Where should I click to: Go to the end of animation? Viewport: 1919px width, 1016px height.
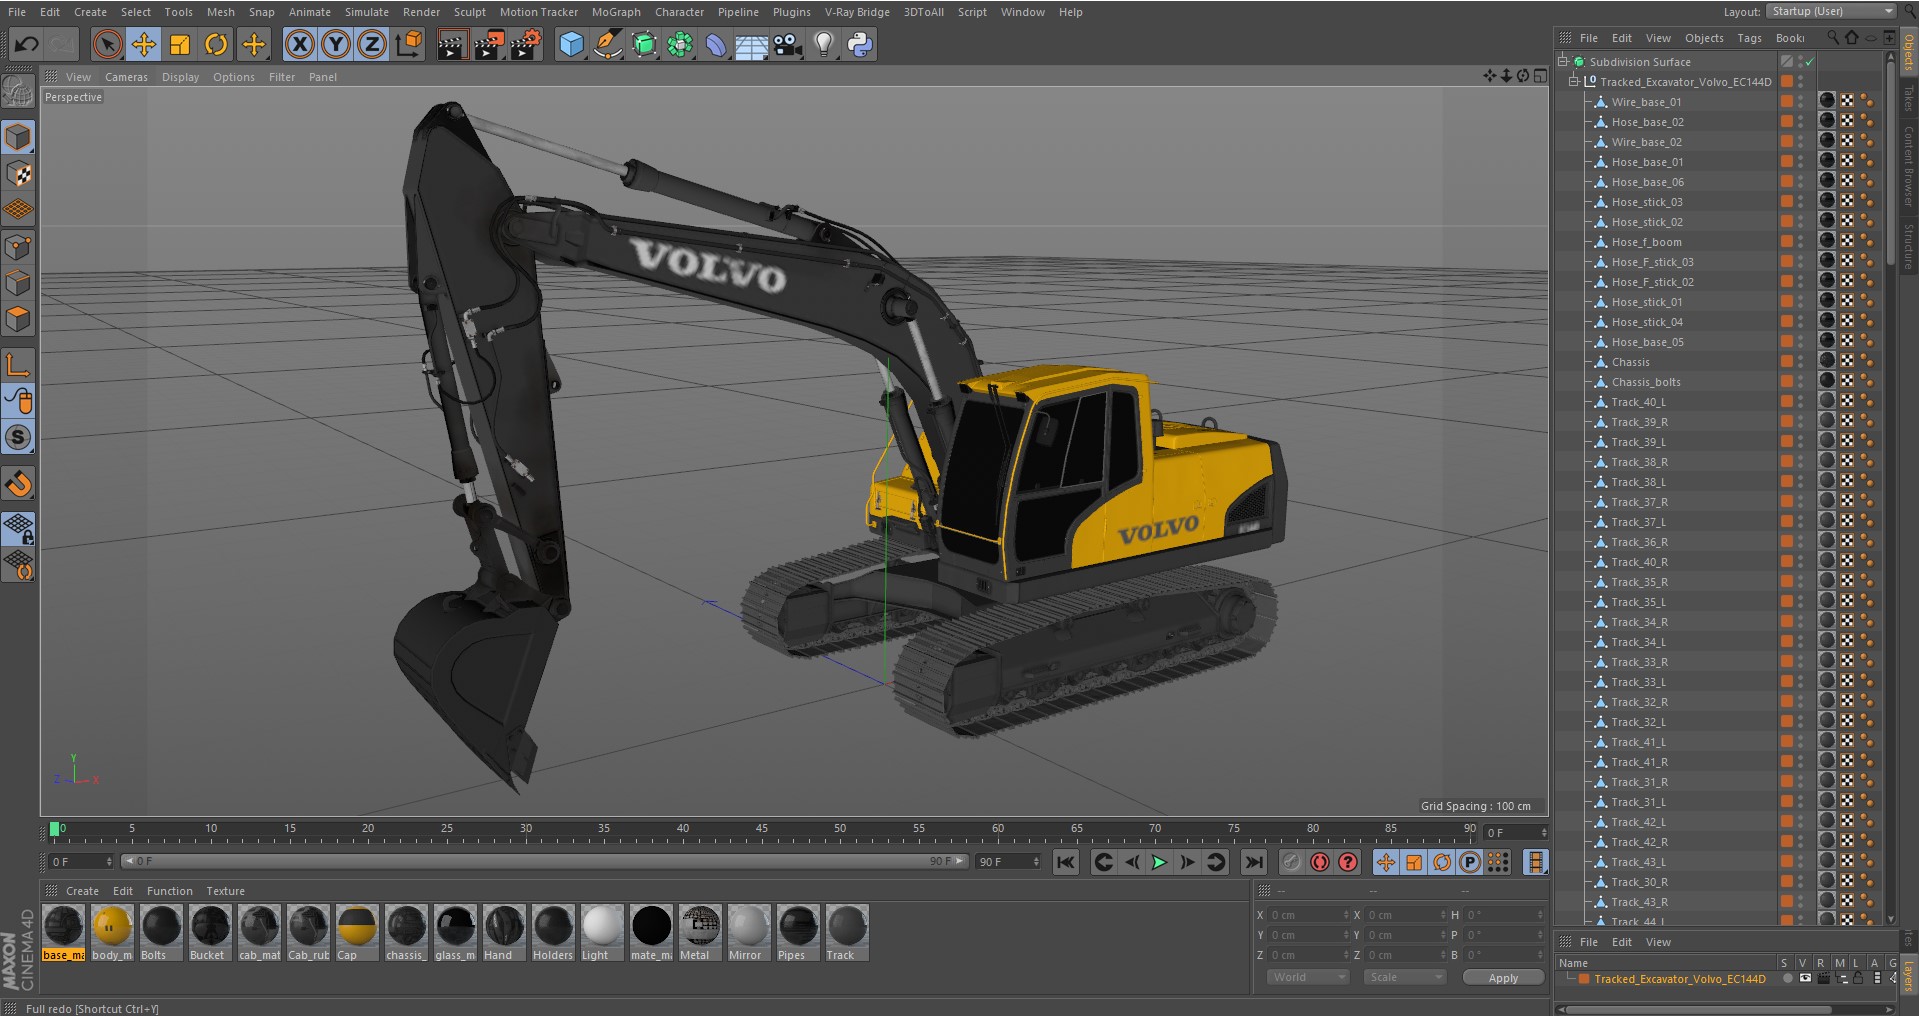(1253, 862)
